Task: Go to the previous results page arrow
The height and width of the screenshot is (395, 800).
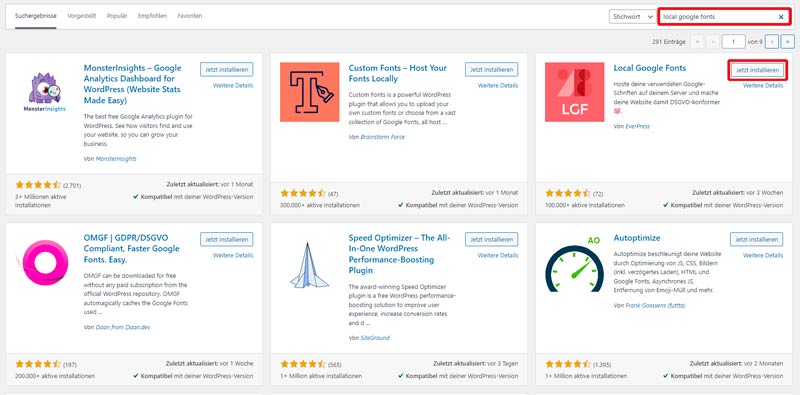Action: [713, 42]
